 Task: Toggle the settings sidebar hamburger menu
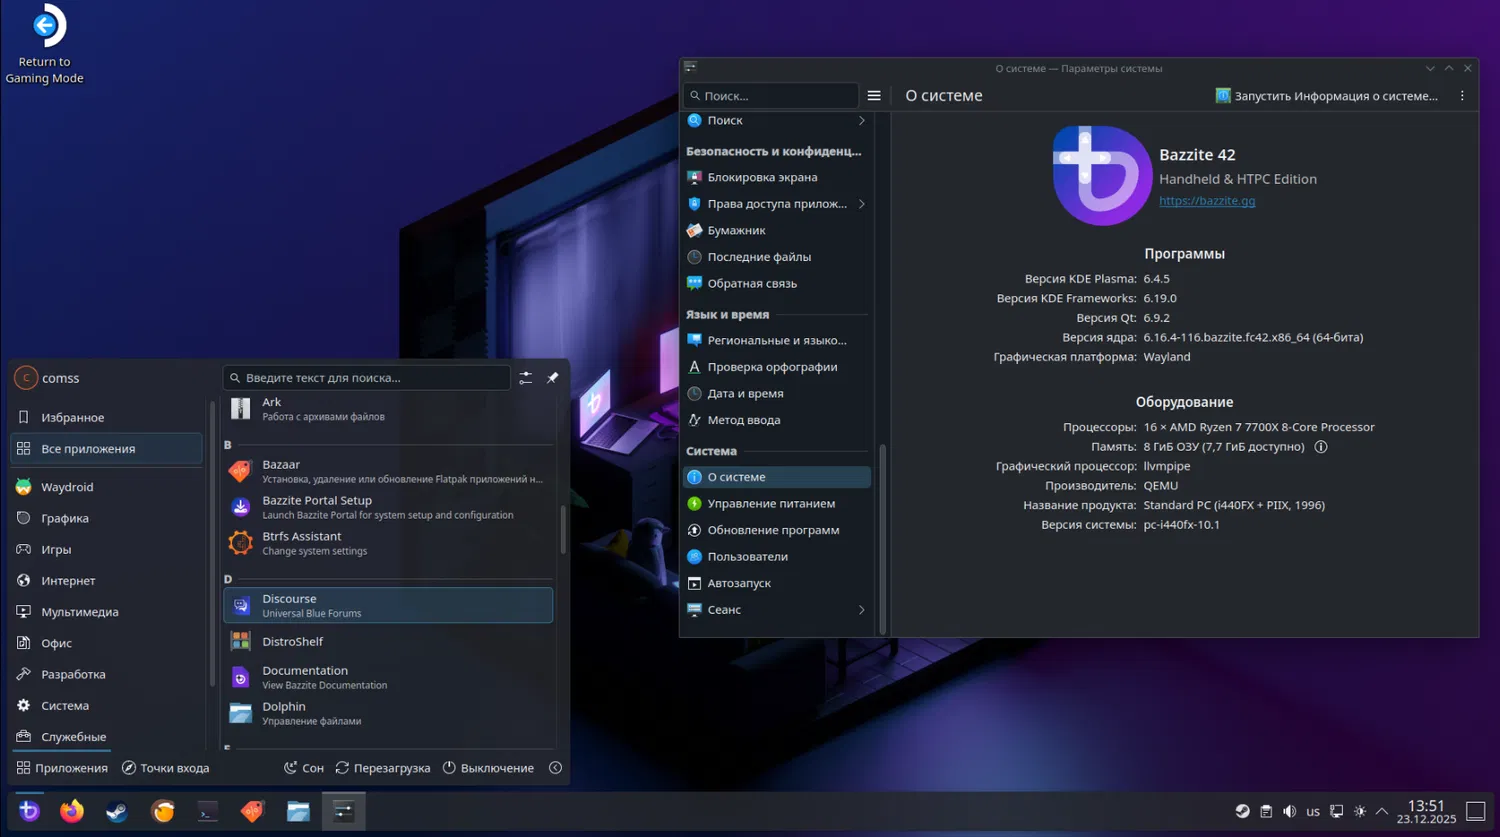coord(874,96)
